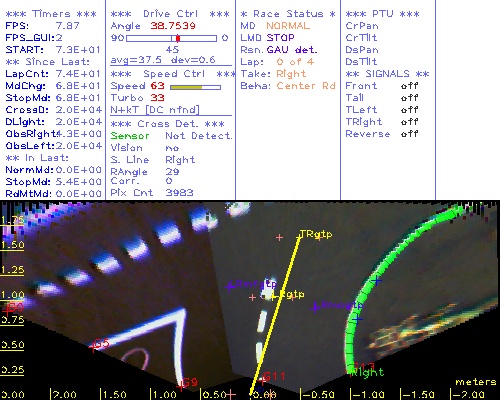Select the green Right lane label

(x=368, y=372)
